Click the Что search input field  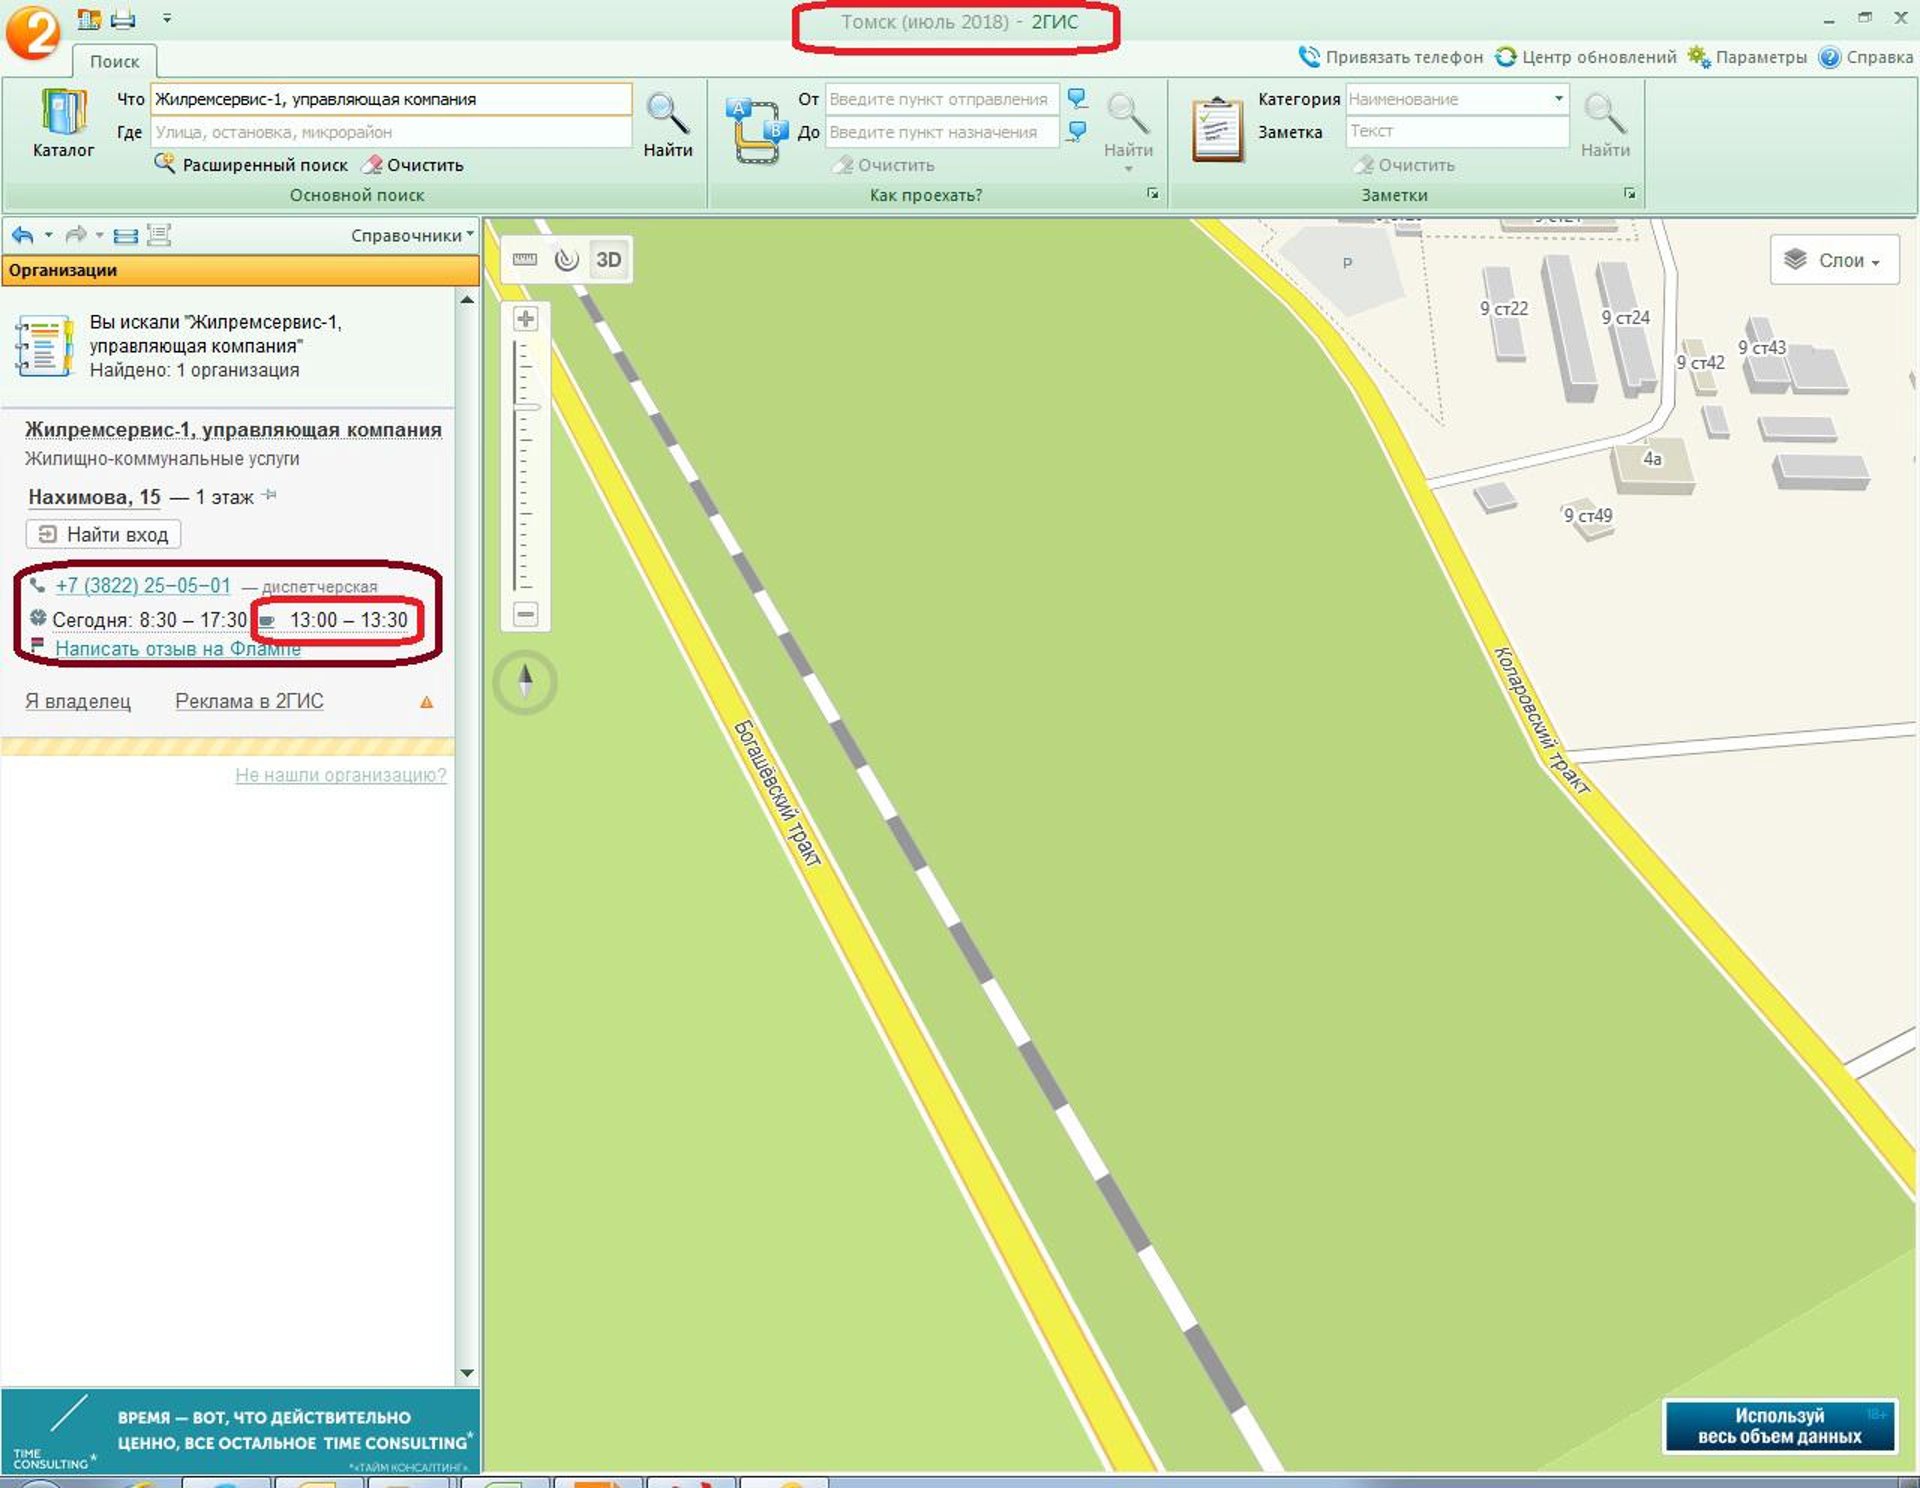coord(391,99)
